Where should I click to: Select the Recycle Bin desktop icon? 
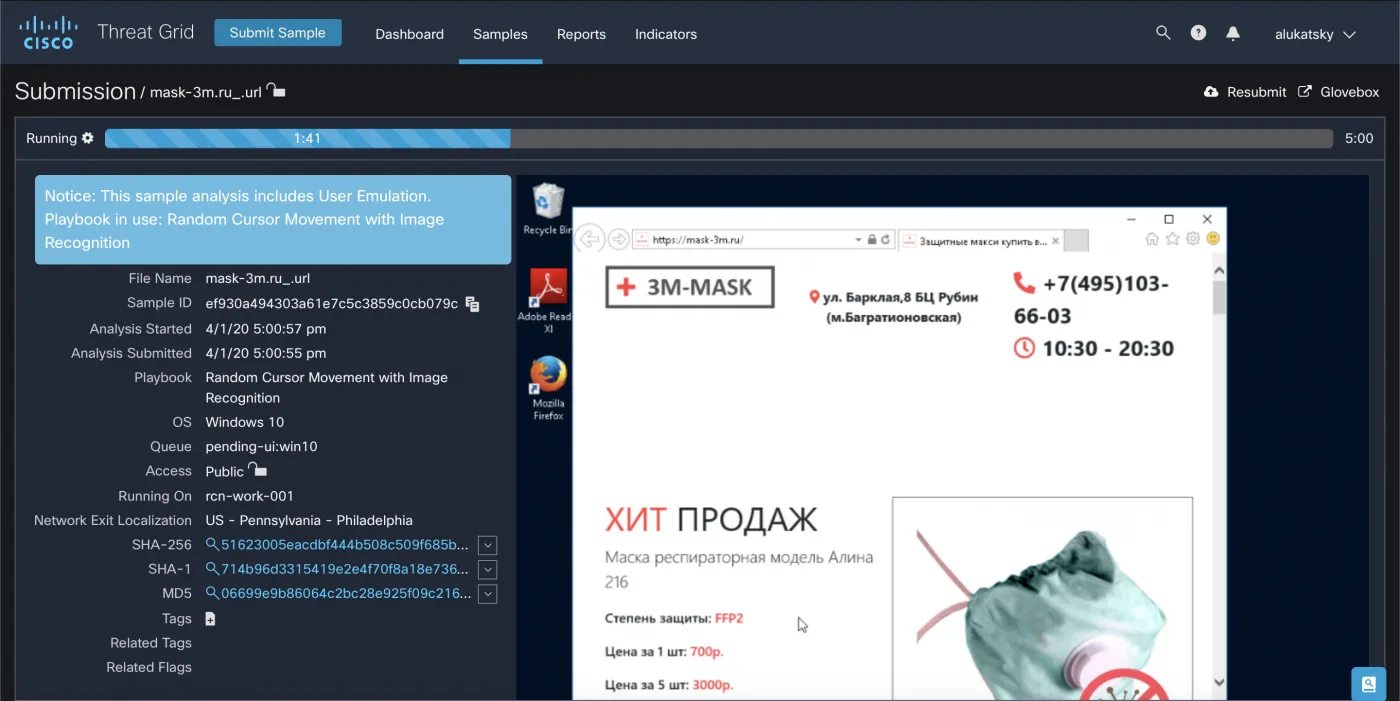547,209
